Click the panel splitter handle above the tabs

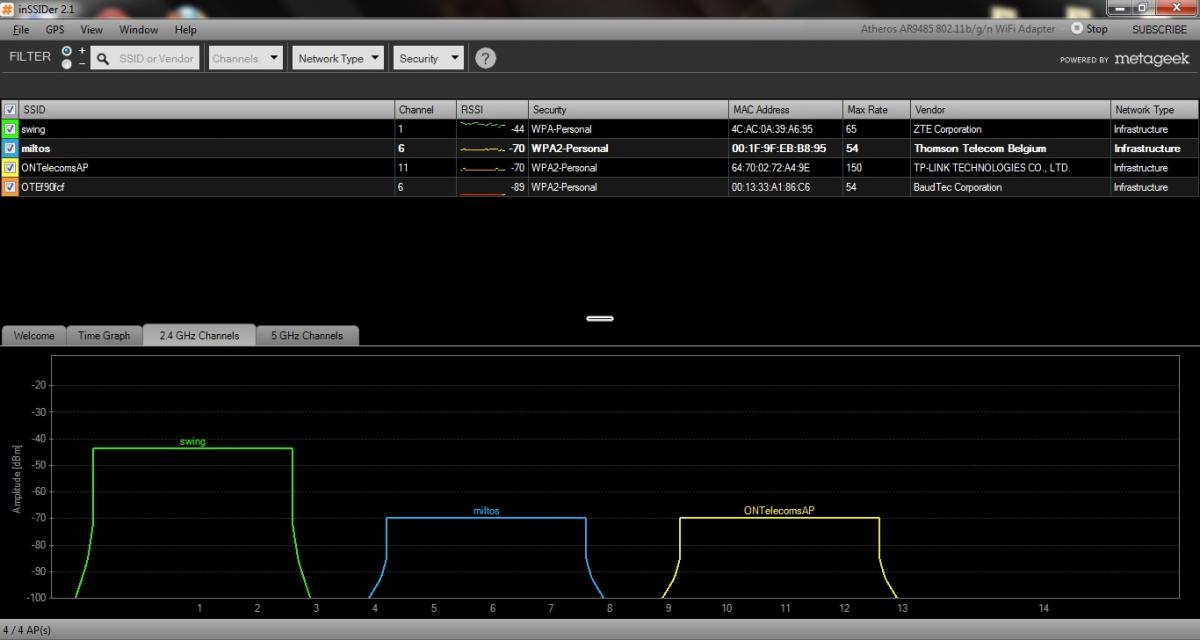(x=600, y=319)
